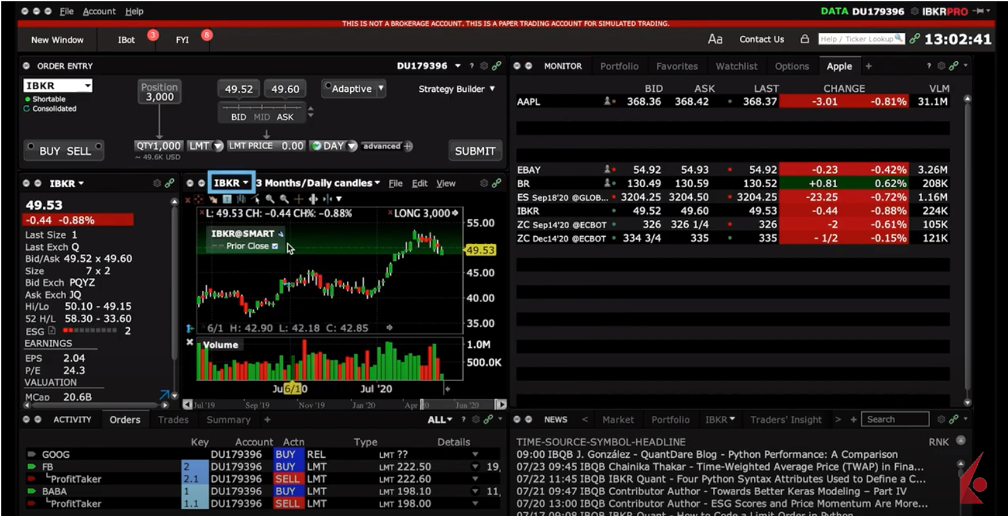Toggle the Prior Close checkbox on chart
This screenshot has width=1008, height=516.
[276, 246]
